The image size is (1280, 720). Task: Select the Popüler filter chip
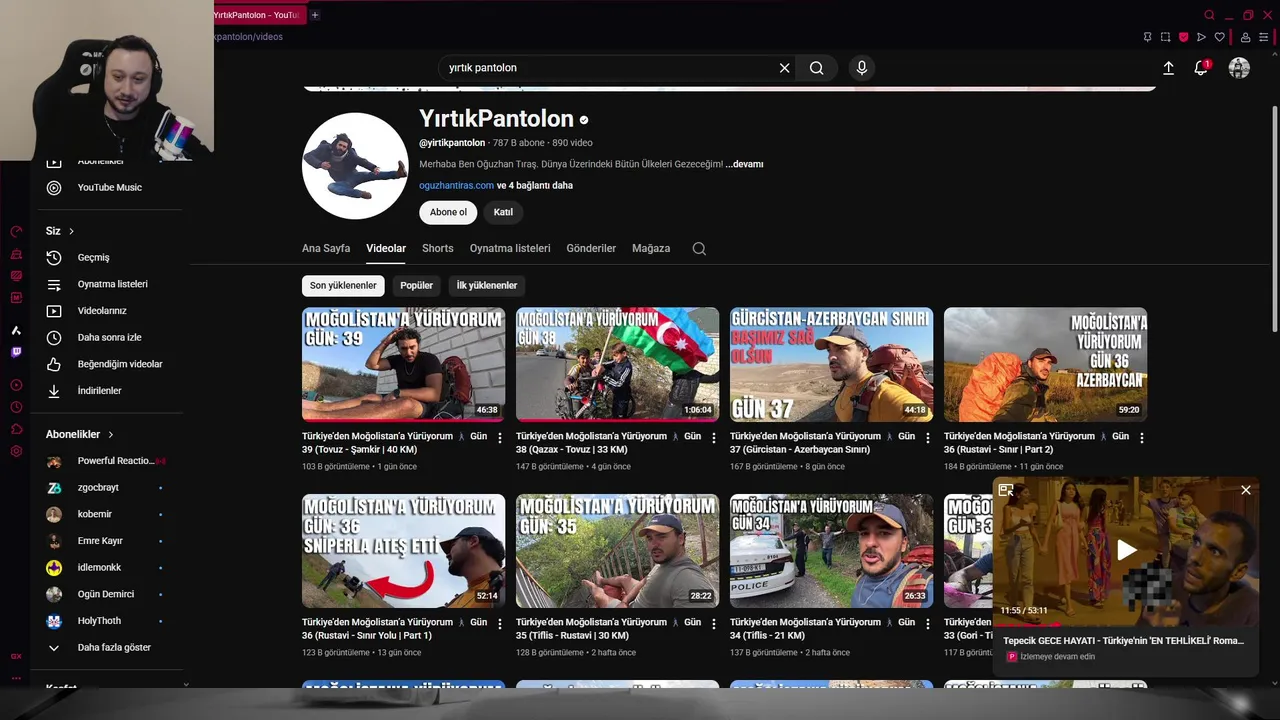[416, 285]
